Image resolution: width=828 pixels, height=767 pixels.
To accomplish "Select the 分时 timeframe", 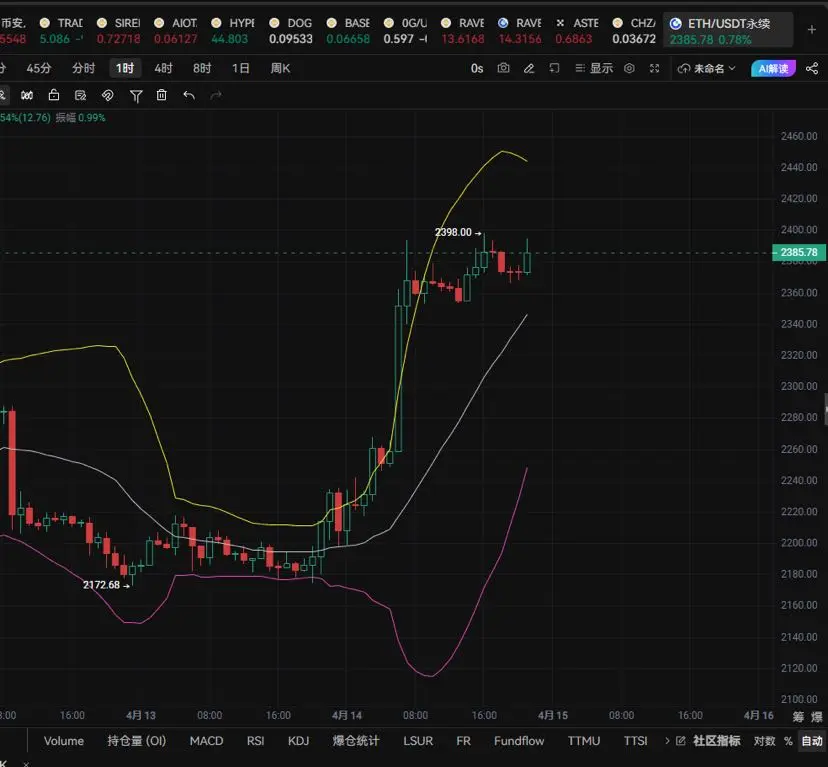I will click(x=83, y=68).
